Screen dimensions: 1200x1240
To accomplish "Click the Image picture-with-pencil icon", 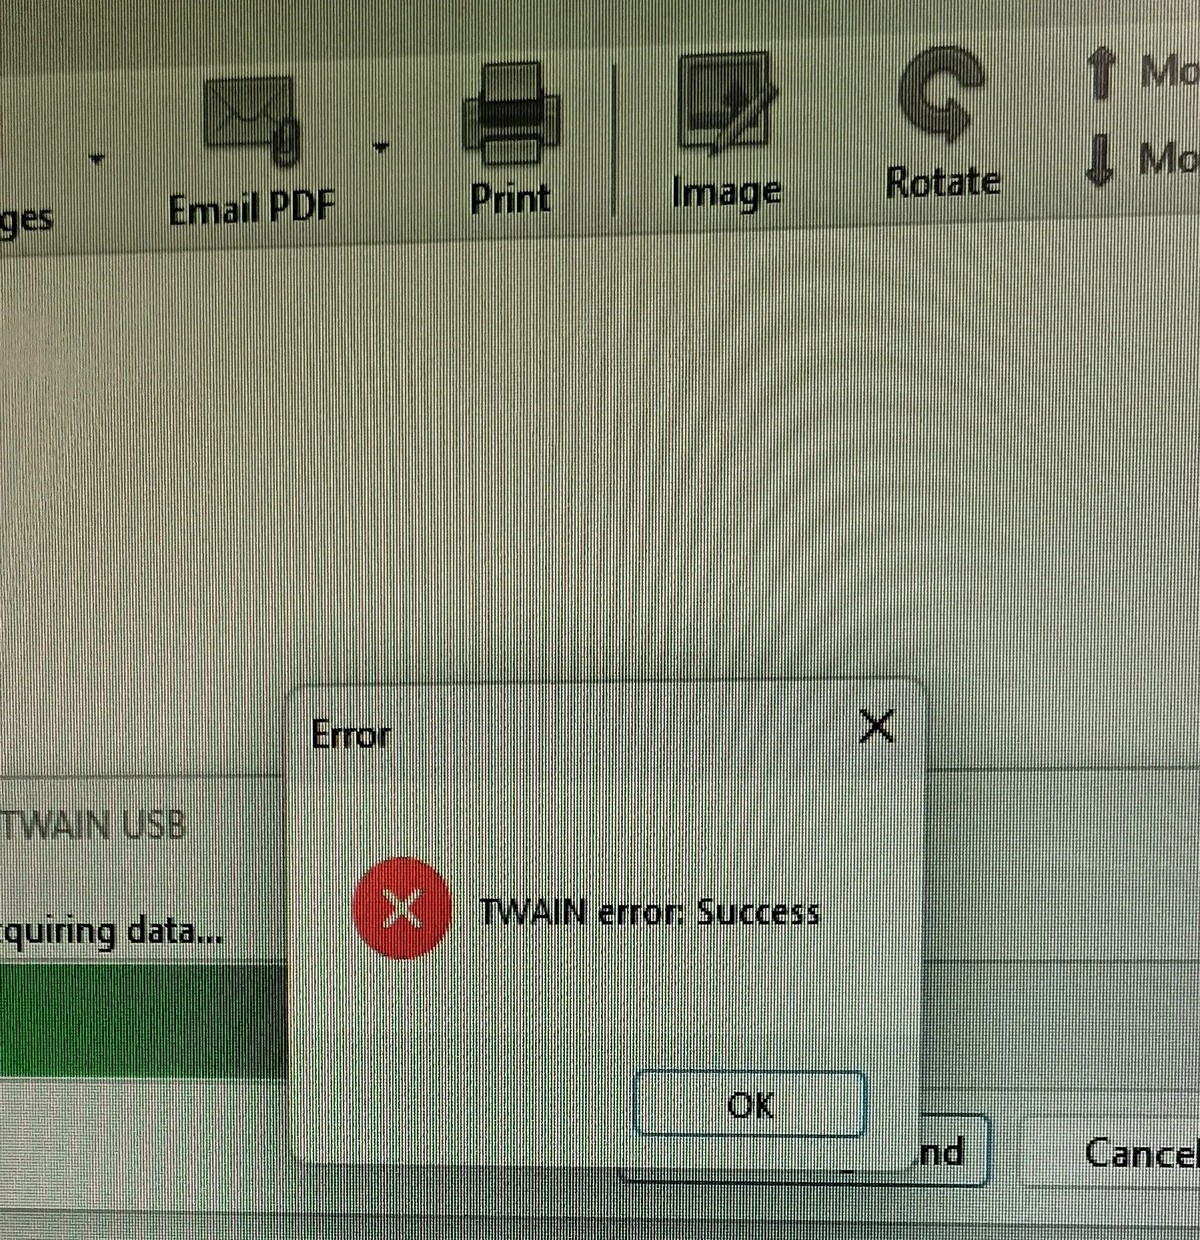I will coord(727,104).
